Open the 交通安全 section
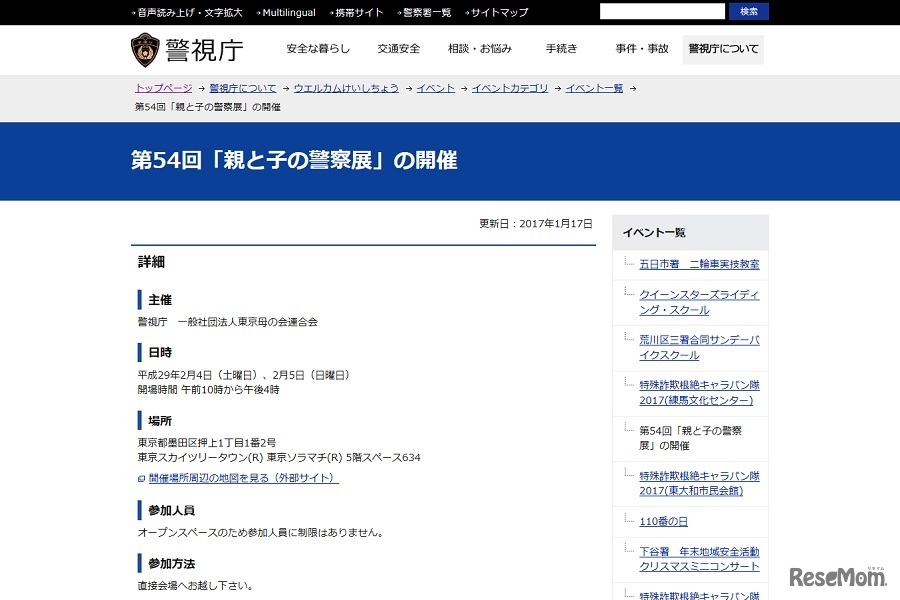Image resolution: width=900 pixels, height=600 pixels. click(399, 47)
